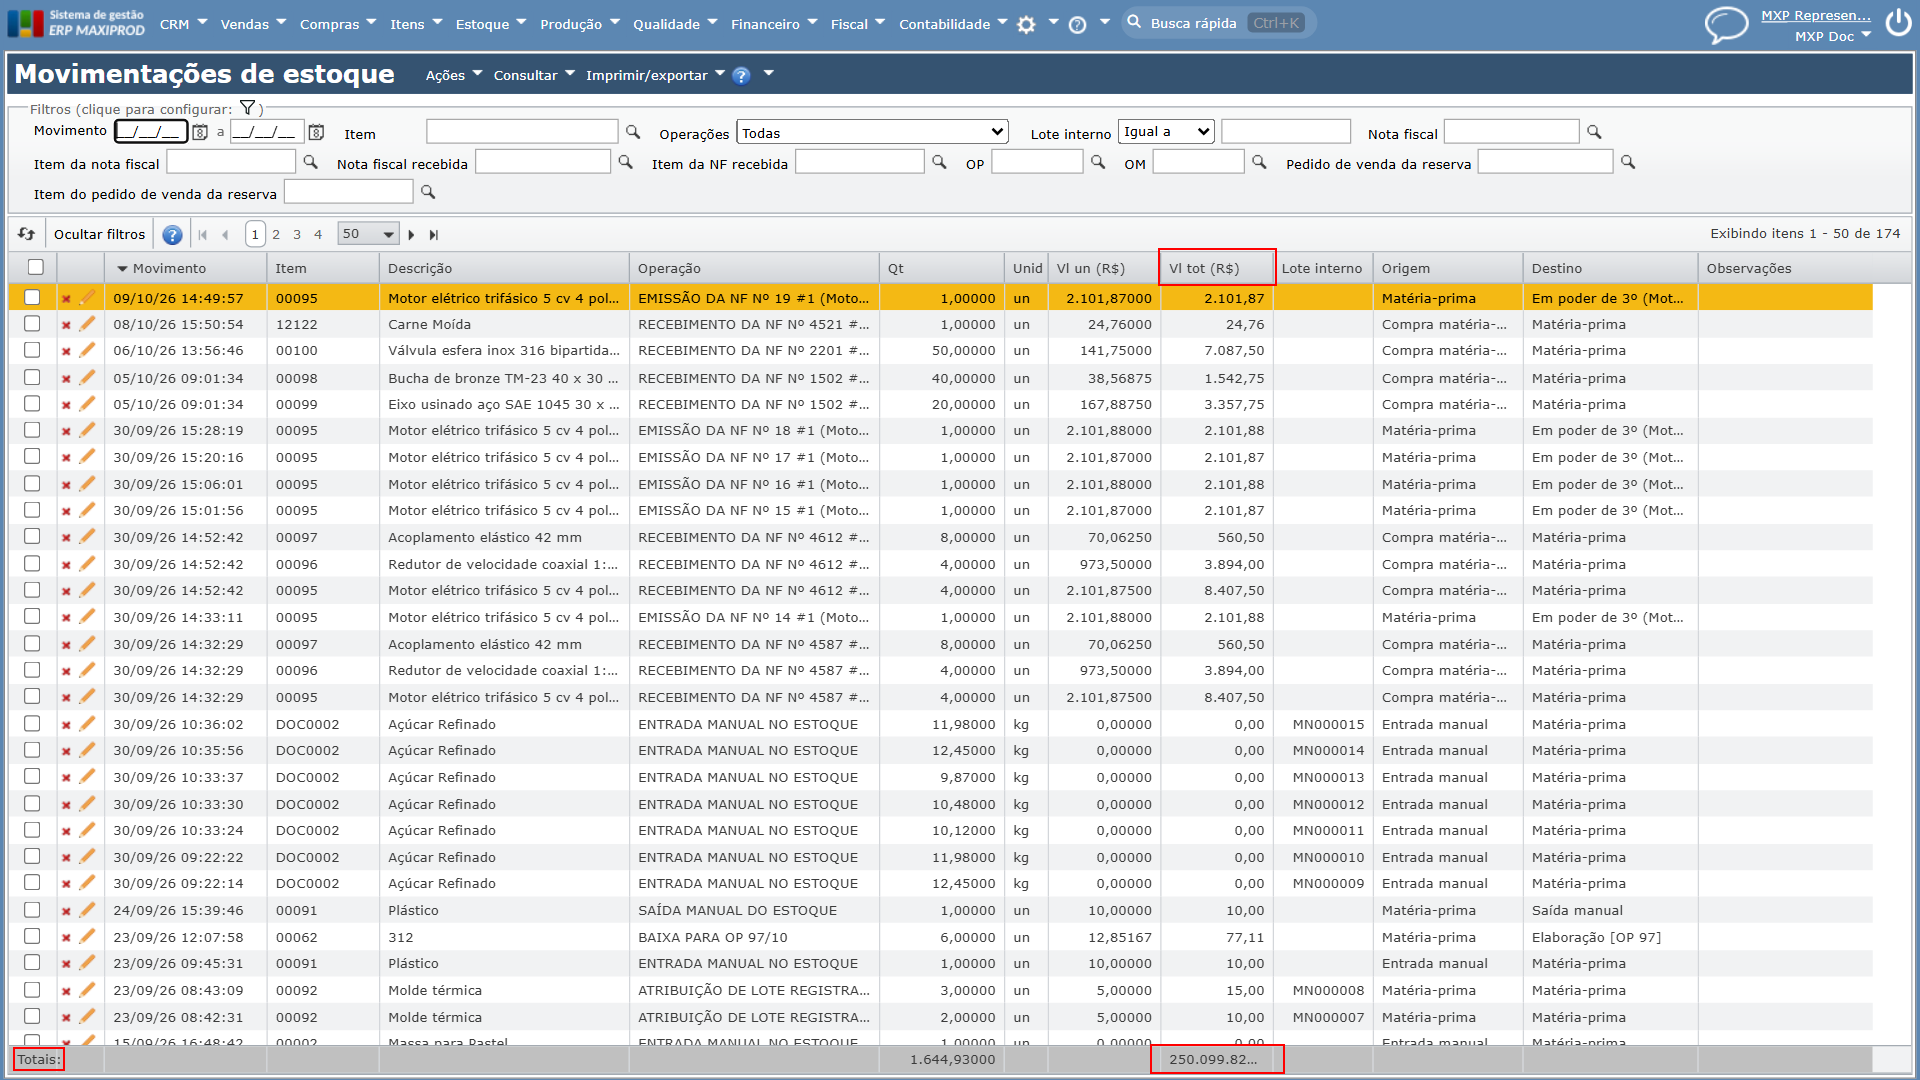The width and height of the screenshot is (1920, 1080).
Task: Click the Ocultar filtros button
Action: pyautogui.click(x=99, y=234)
